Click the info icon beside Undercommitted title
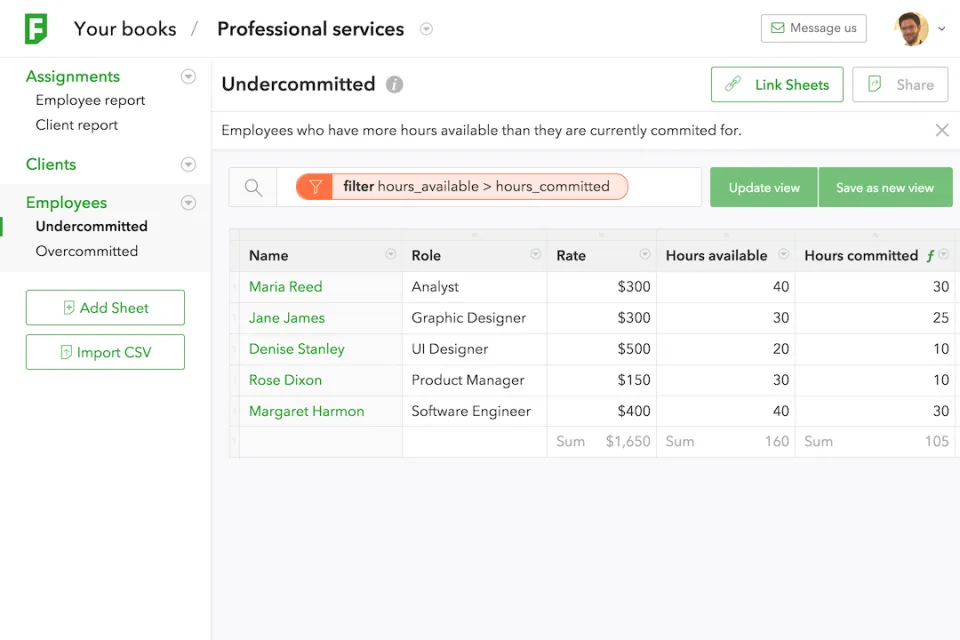 point(394,85)
